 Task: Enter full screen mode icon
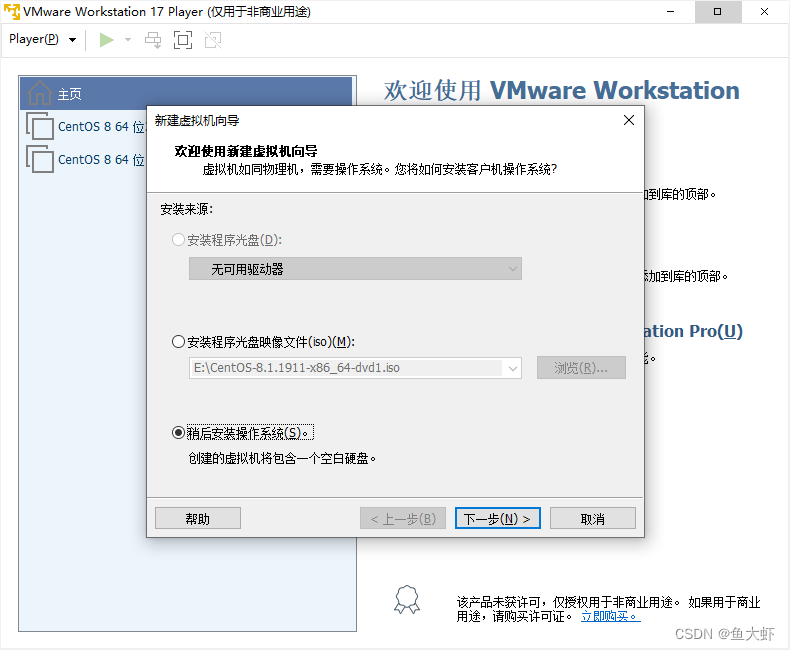pyautogui.click(x=183, y=40)
